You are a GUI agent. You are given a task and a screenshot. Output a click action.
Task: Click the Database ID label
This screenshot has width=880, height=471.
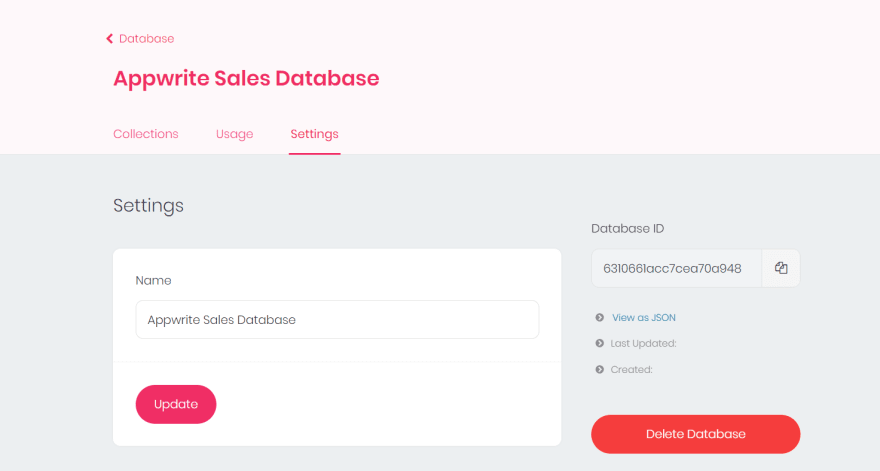(627, 228)
